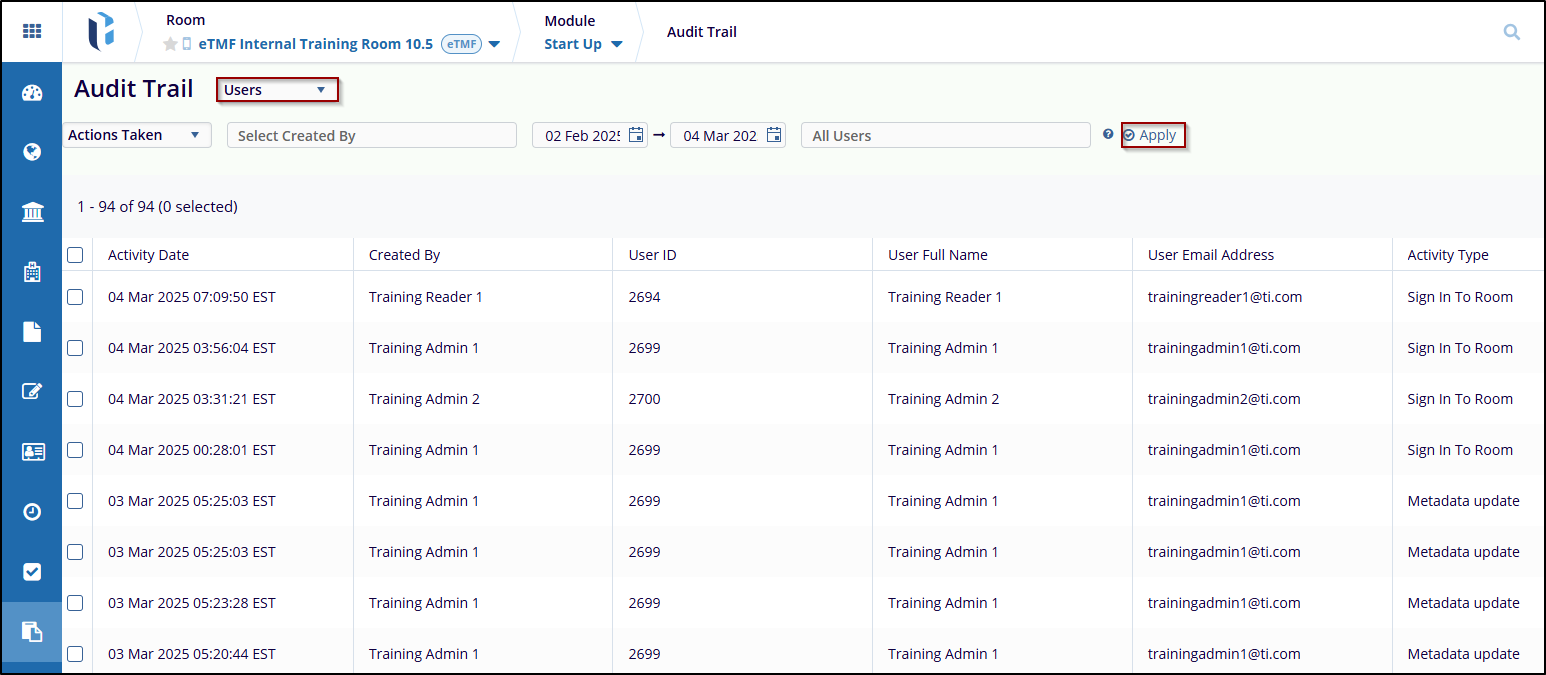Open the app grid menu icon
1546x675 pixels.
32,32
